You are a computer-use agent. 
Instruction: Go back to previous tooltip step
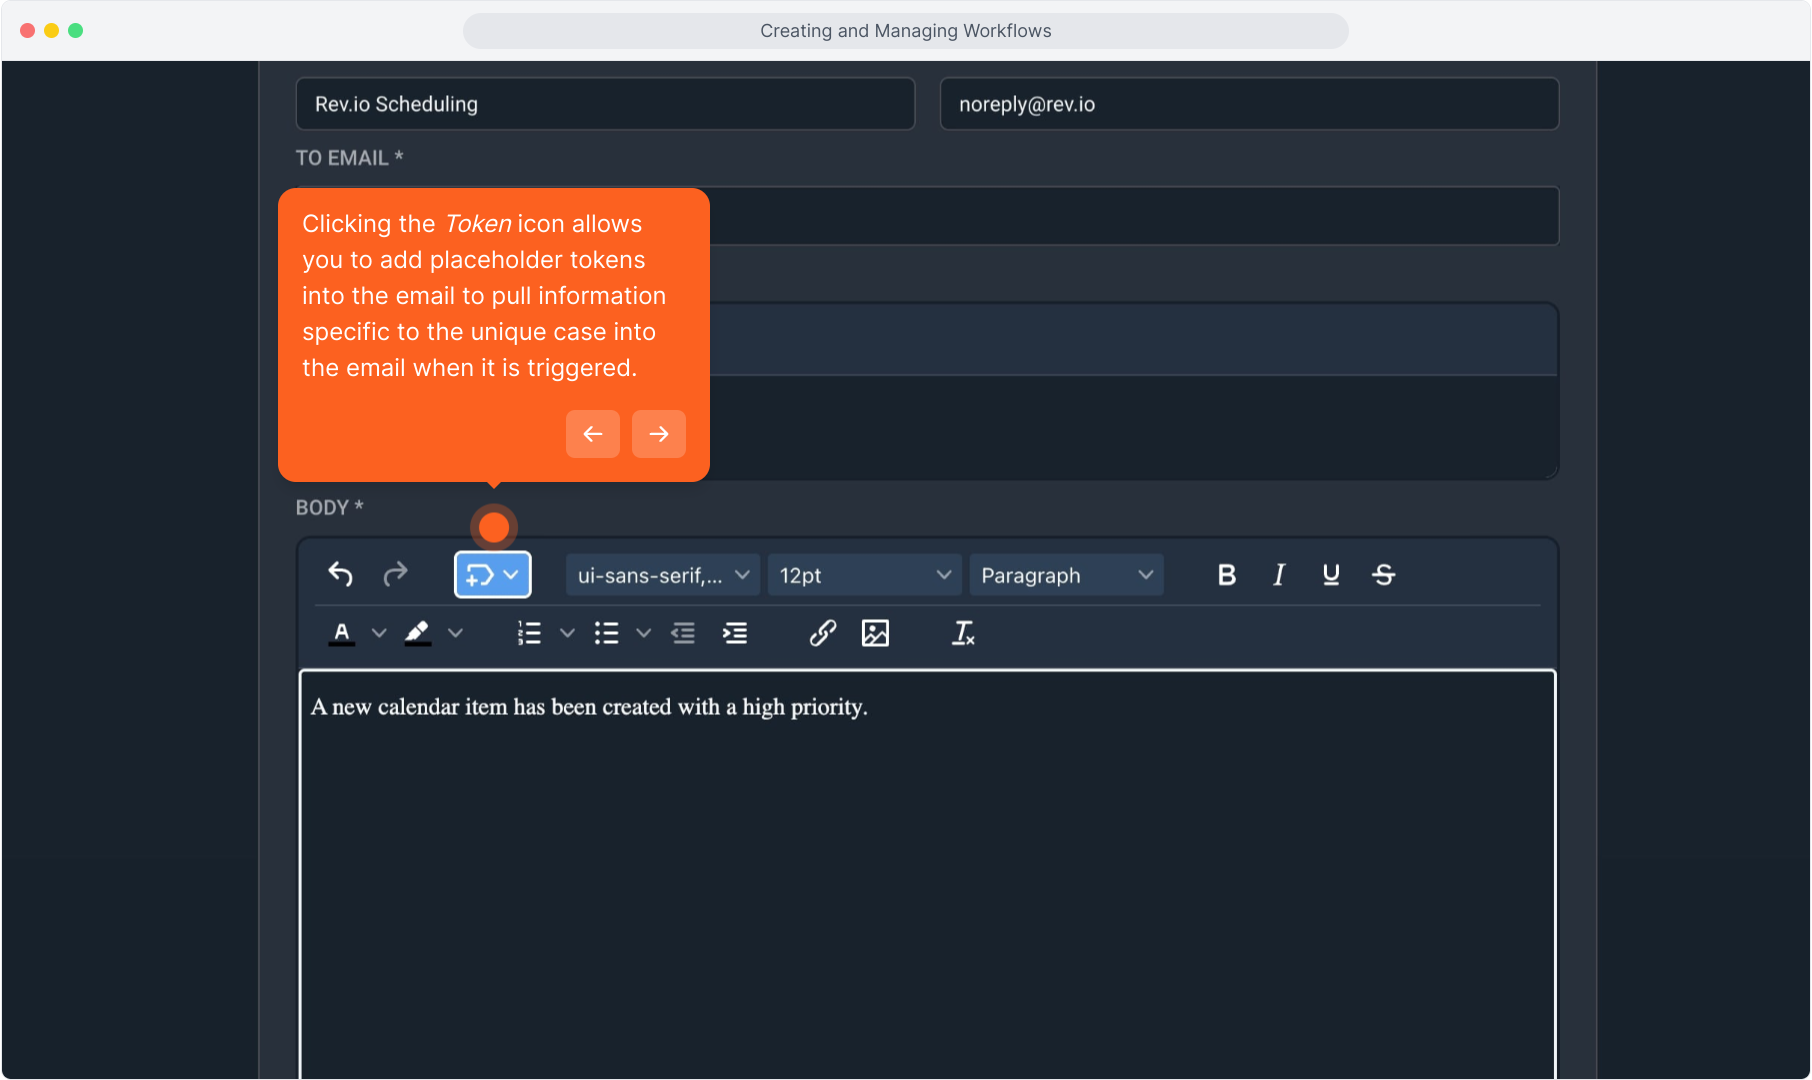(592, 434)
